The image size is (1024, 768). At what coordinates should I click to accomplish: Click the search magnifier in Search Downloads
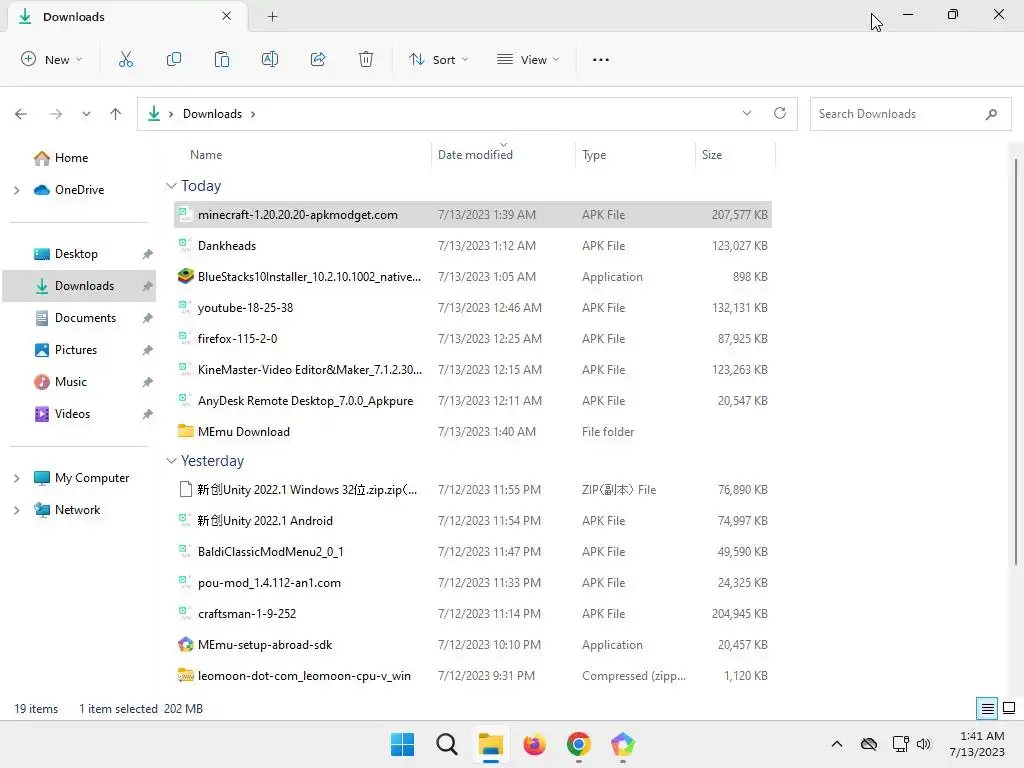click(991, 114)
